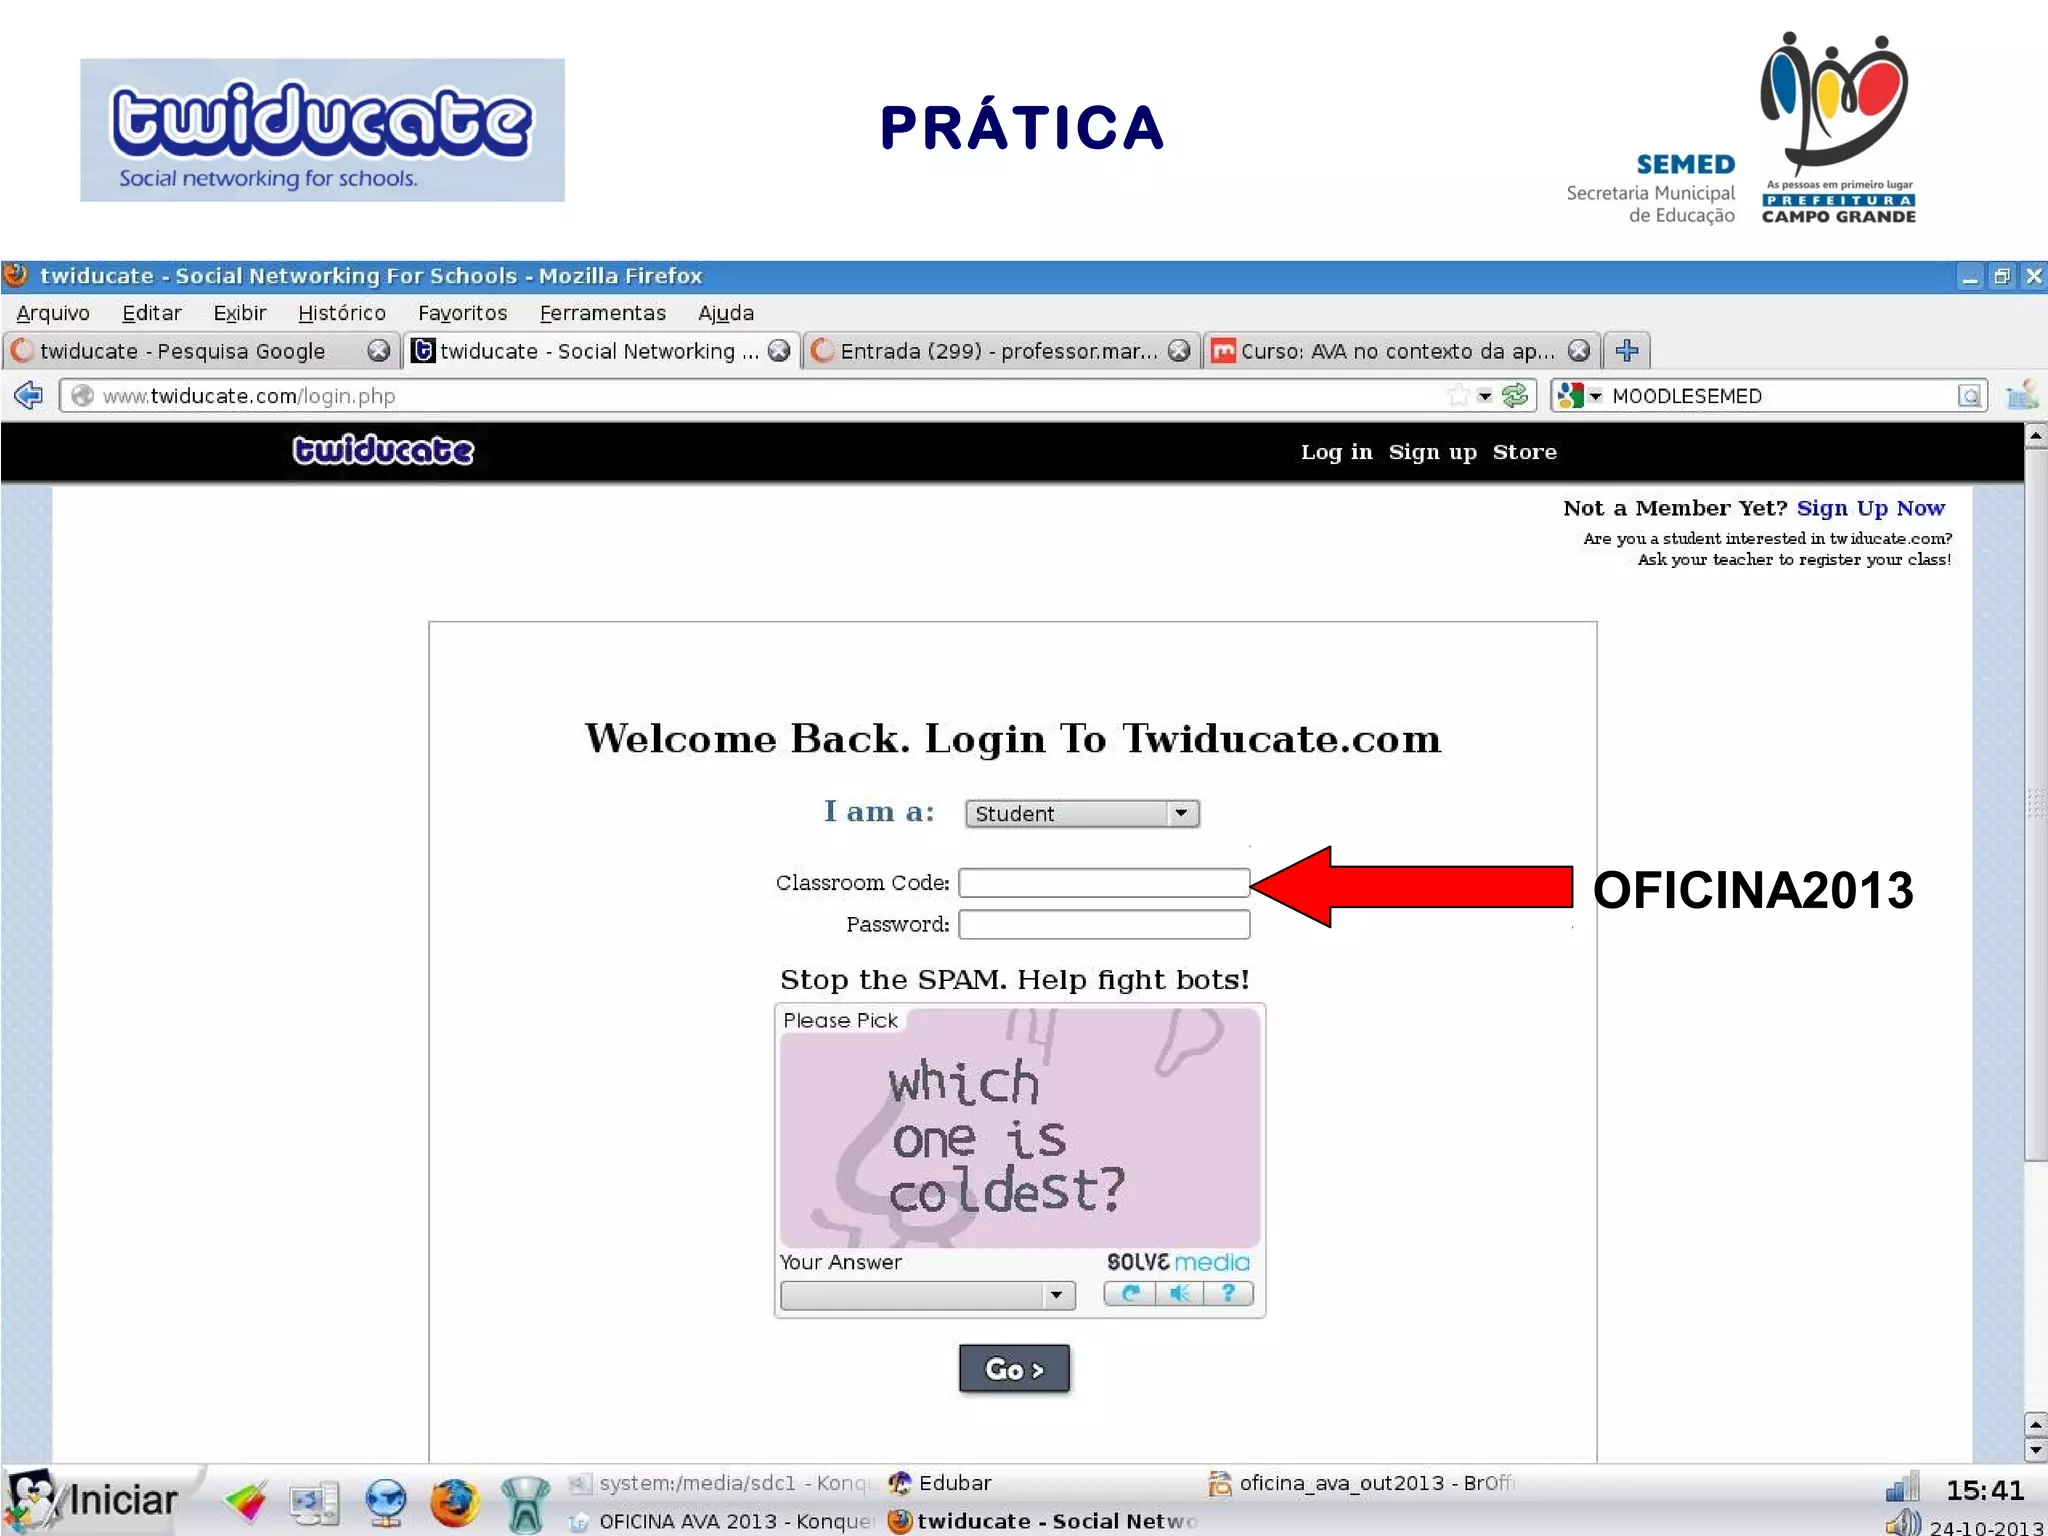Click the page scrollbar down arrow

point(2035,1450)
